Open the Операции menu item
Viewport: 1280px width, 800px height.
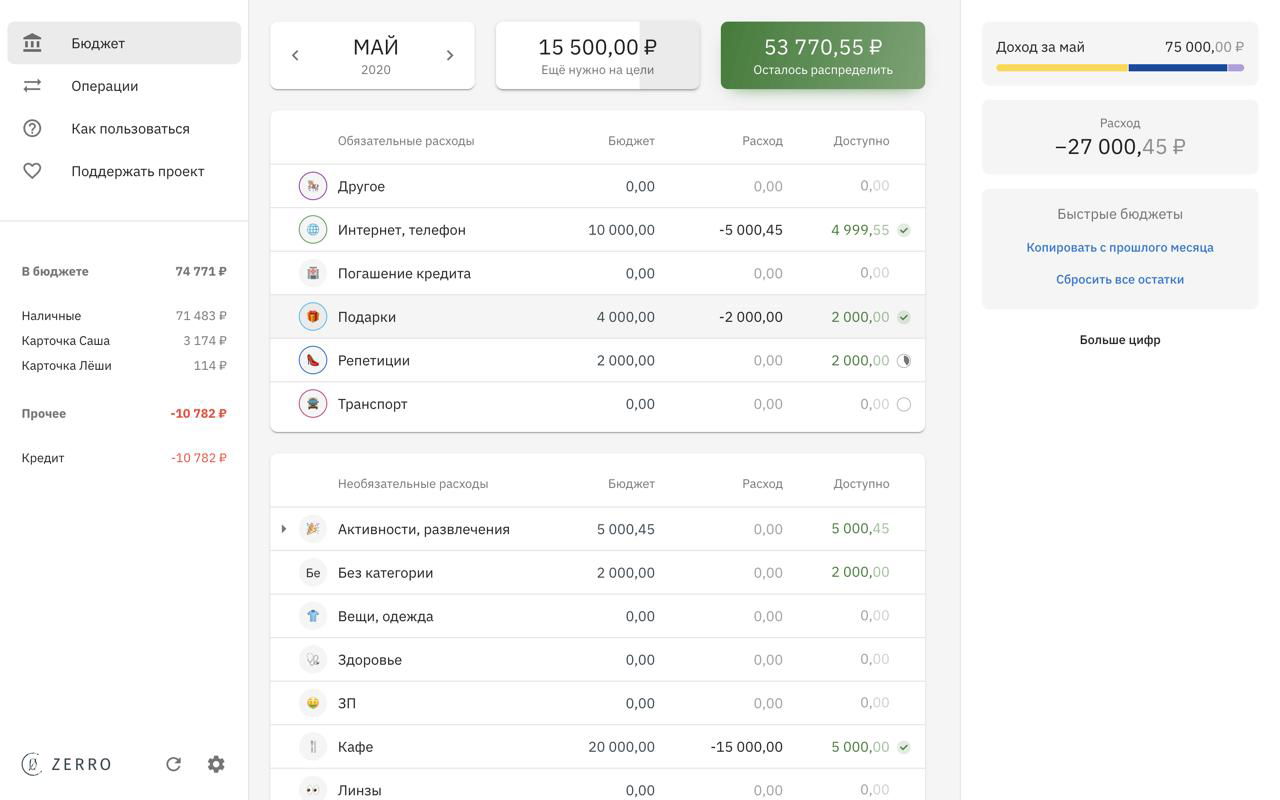(x=105, y=86)
